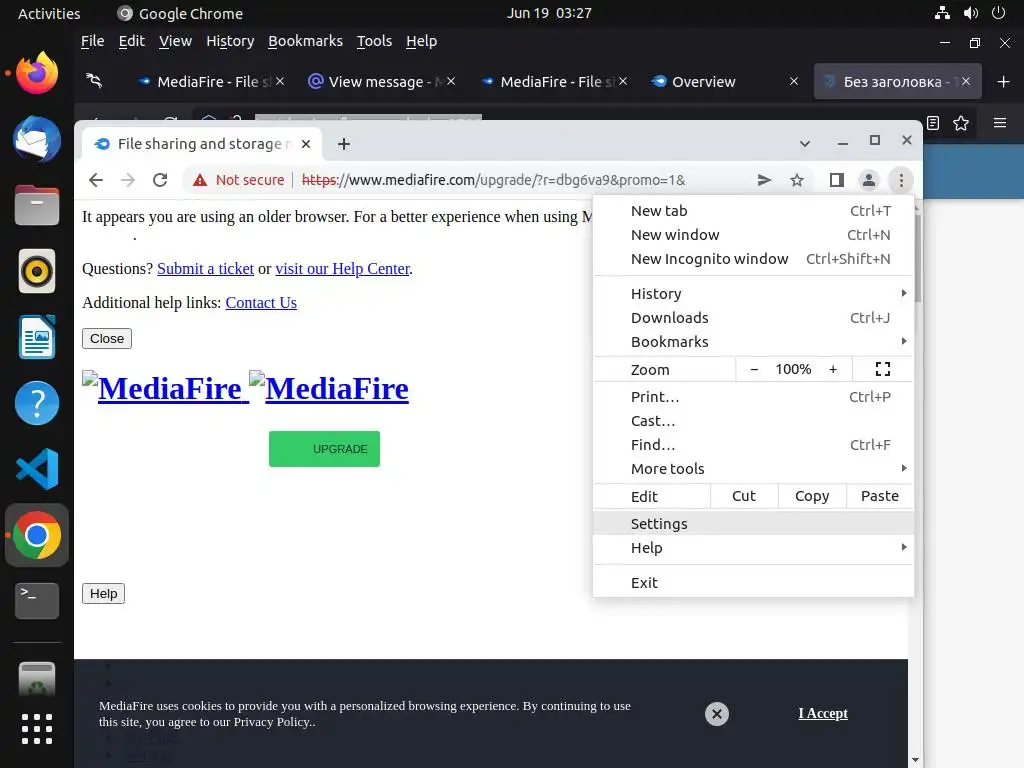Launch Visual Studio Code from the dock
Image resolution: width=1024 pixels, height=768 pixels.
(x=37, y=469)
